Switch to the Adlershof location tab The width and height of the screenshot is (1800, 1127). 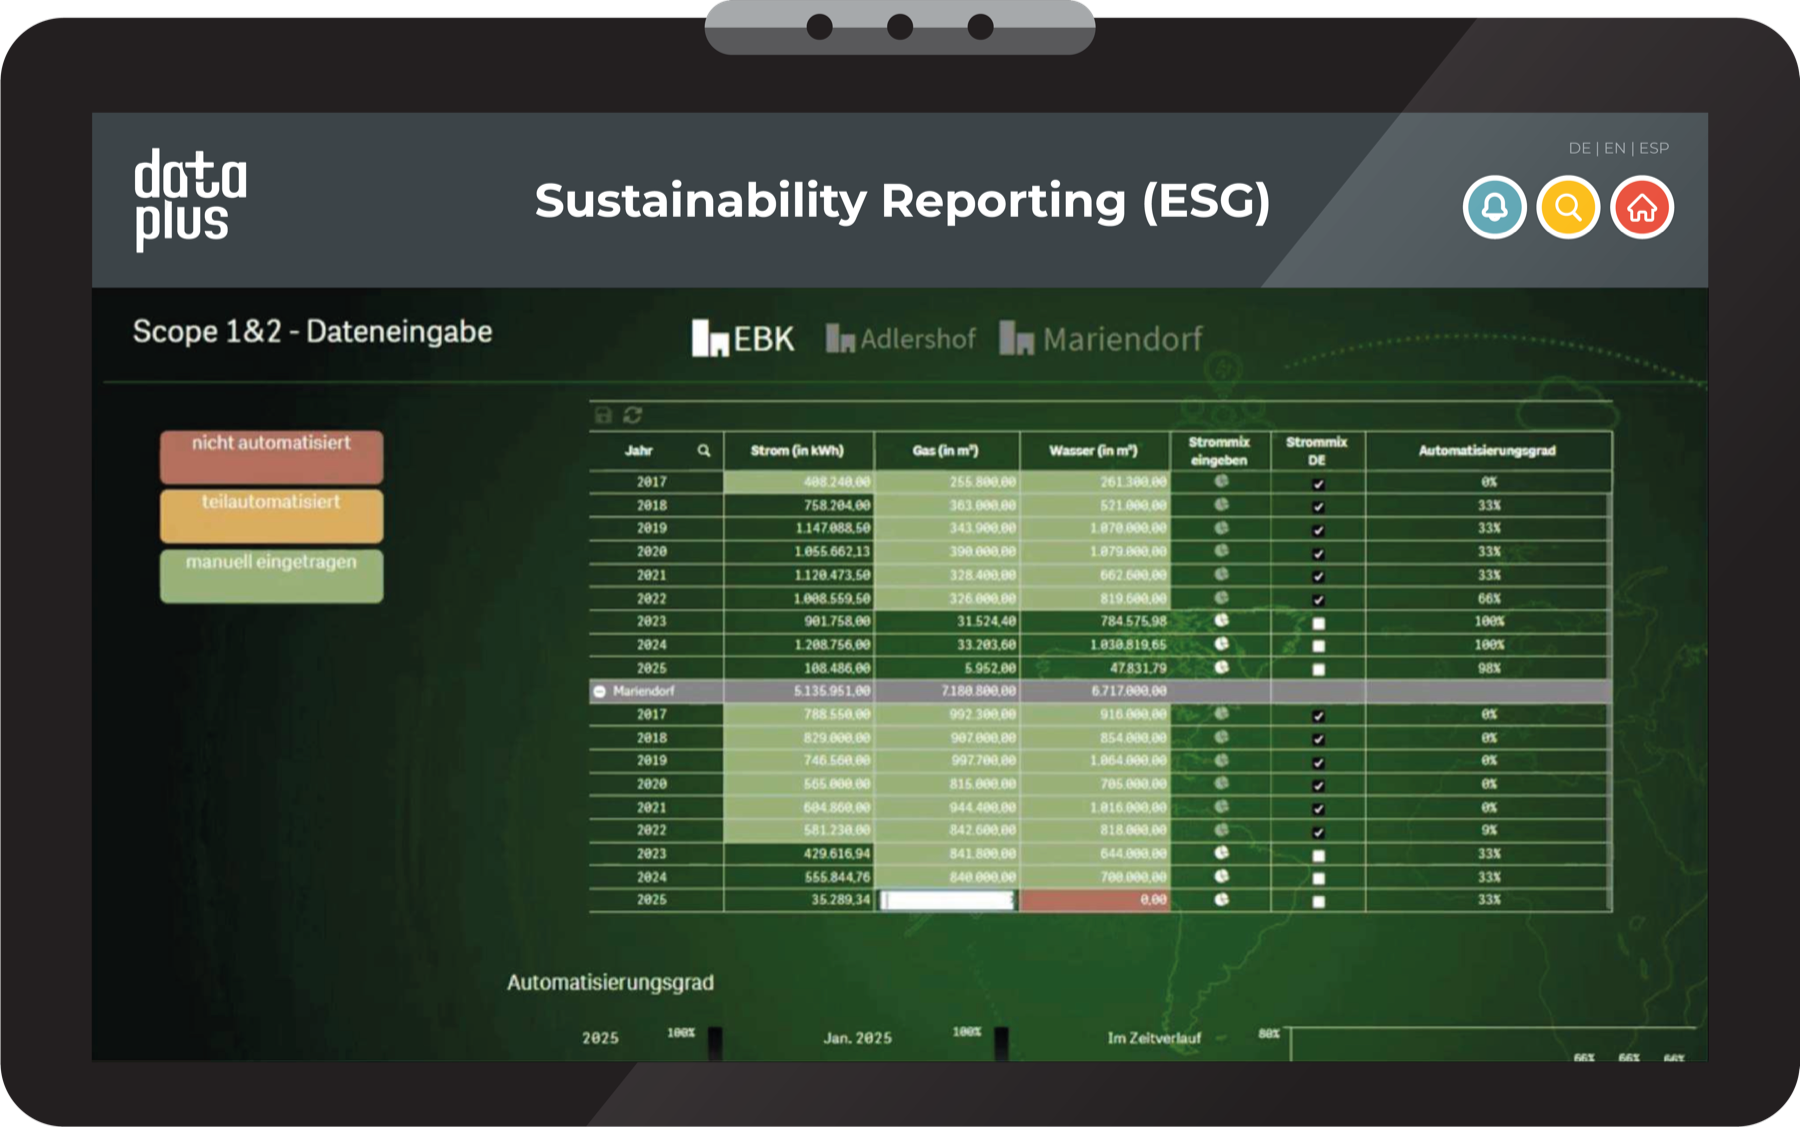tap(900, 339)
